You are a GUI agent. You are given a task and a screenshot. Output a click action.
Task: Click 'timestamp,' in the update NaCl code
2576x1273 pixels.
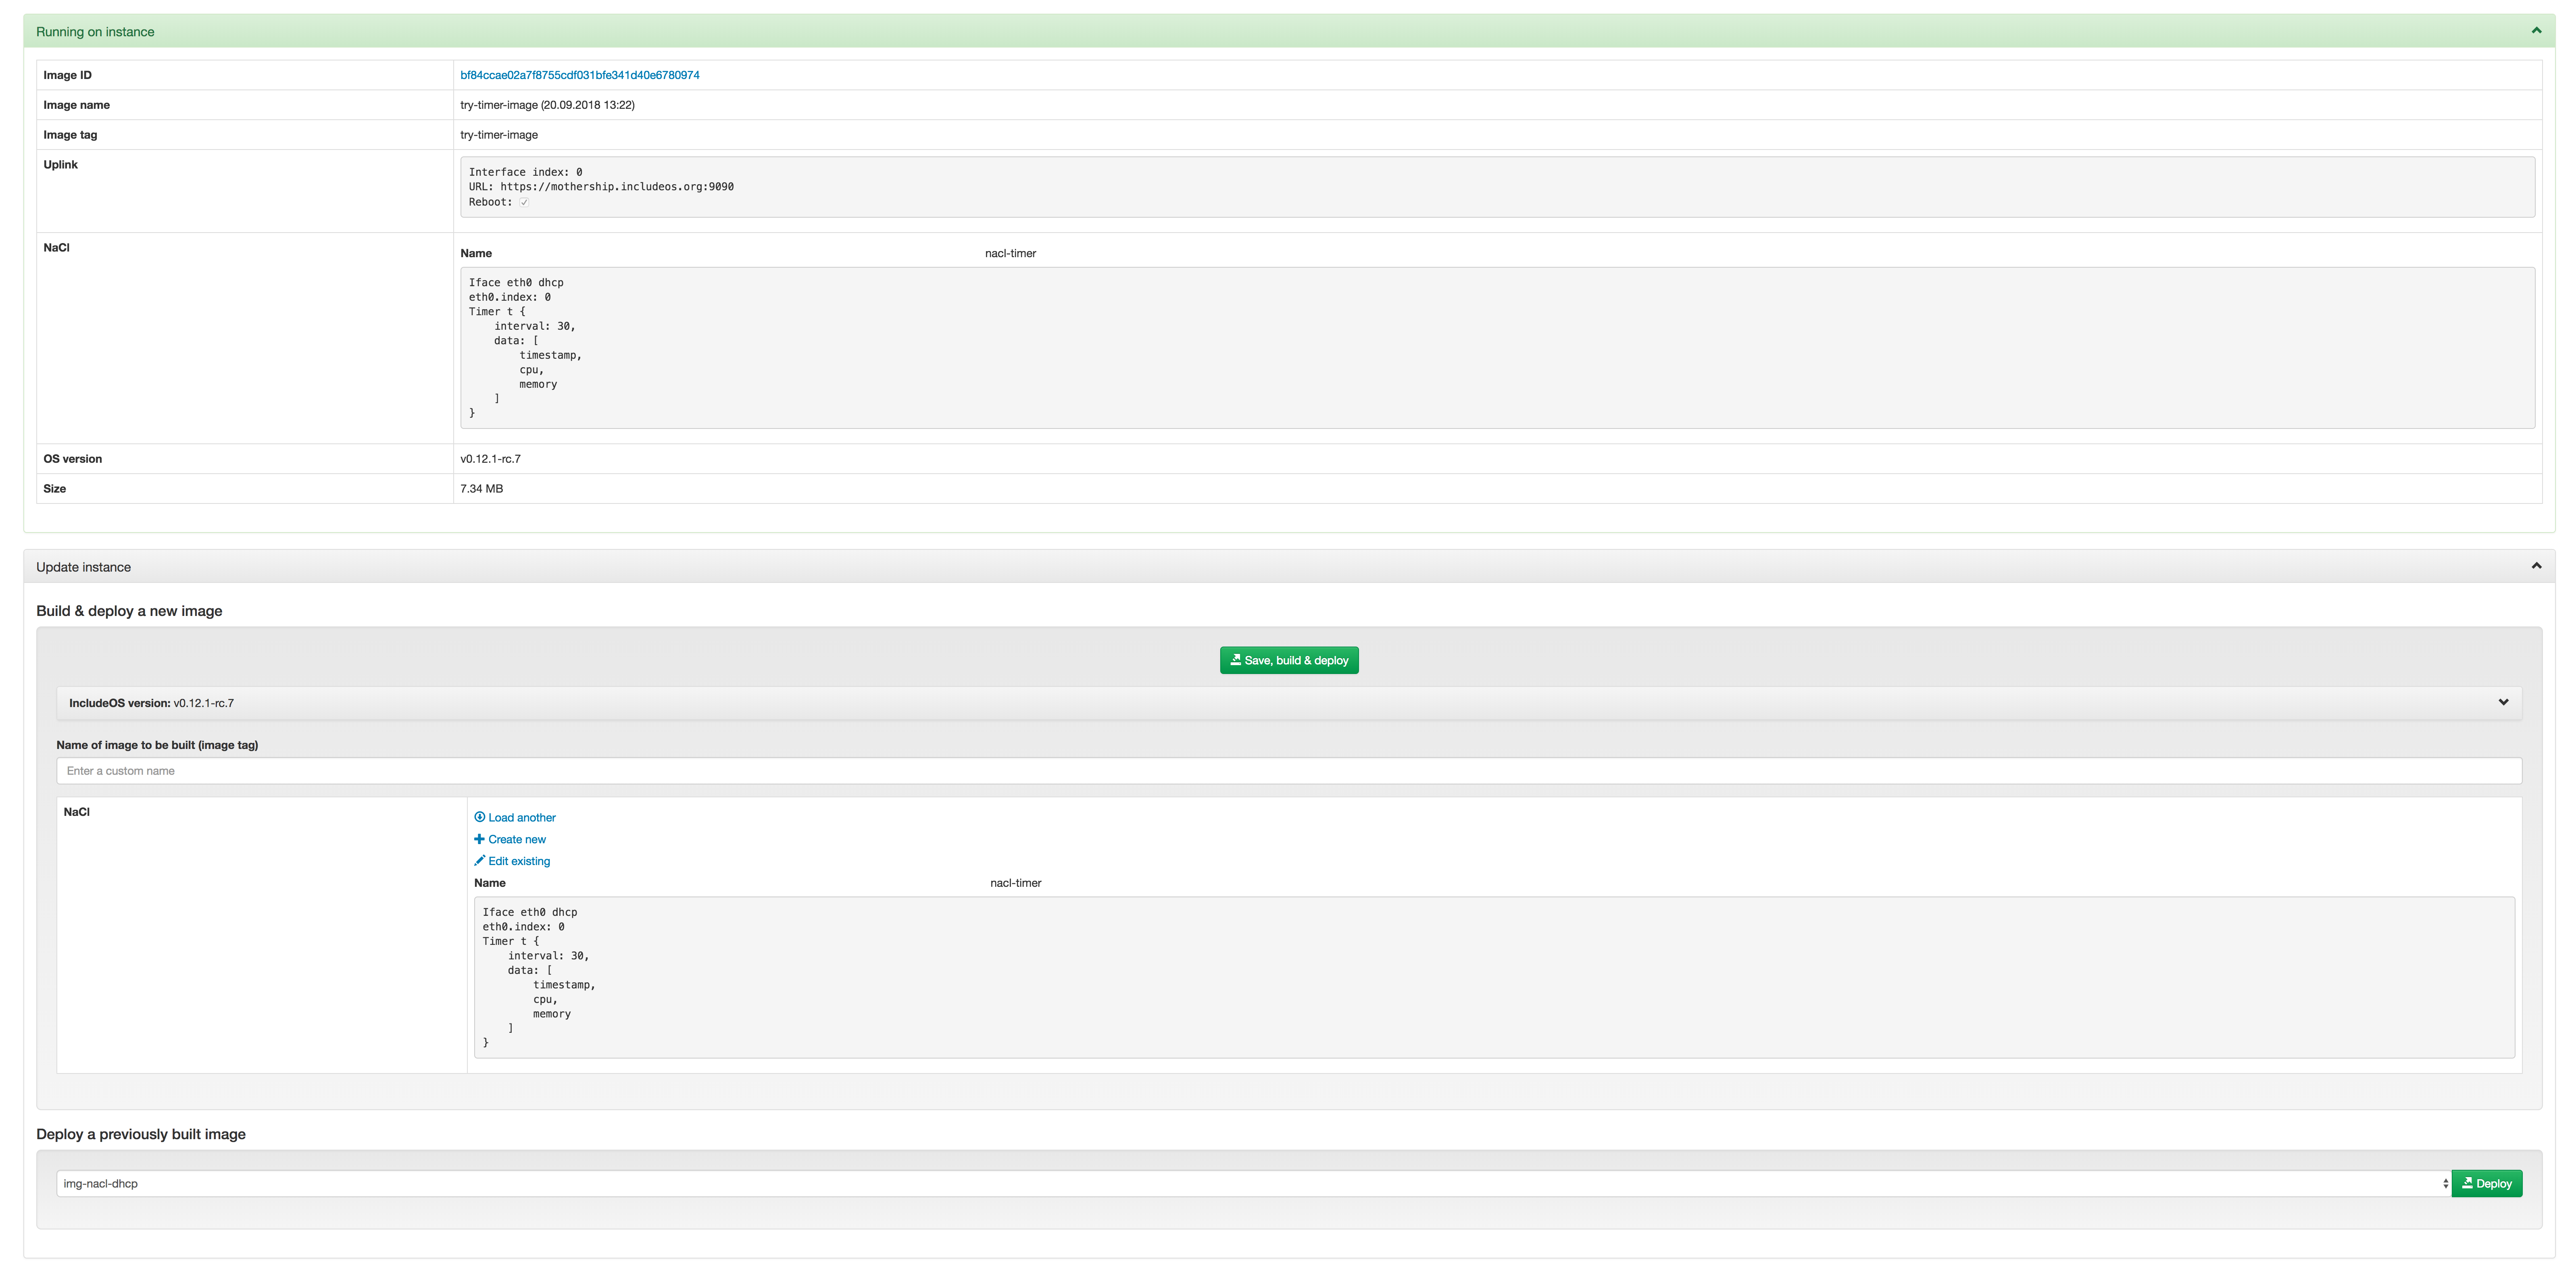564,985
